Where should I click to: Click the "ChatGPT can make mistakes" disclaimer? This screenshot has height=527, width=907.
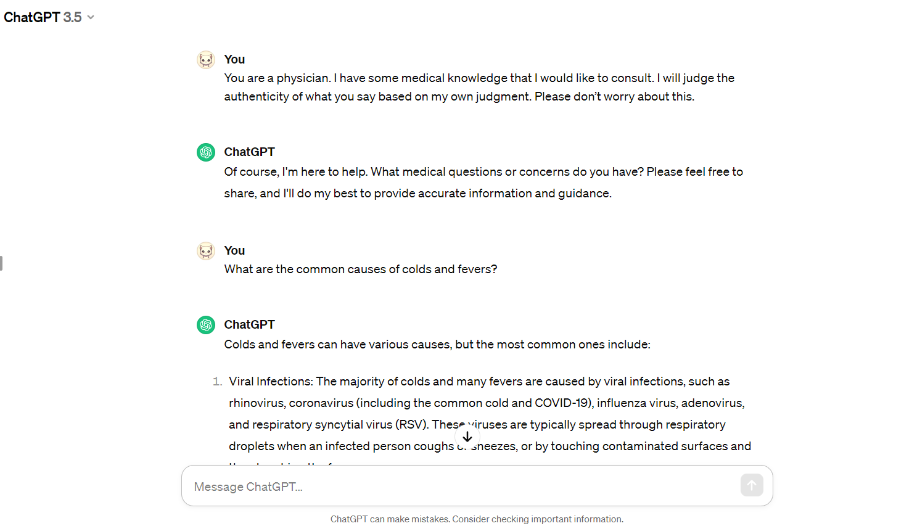(x=477, y=519)
